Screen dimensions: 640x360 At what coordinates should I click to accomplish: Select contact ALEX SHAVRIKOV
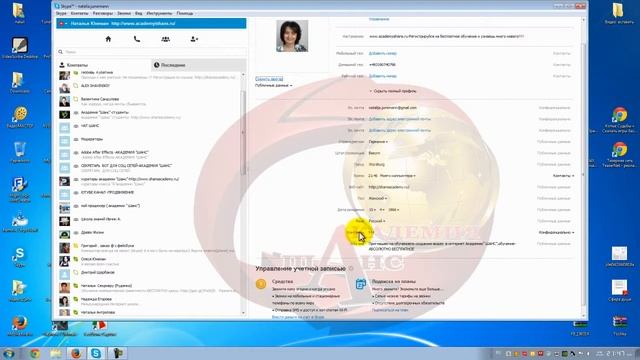149,88
